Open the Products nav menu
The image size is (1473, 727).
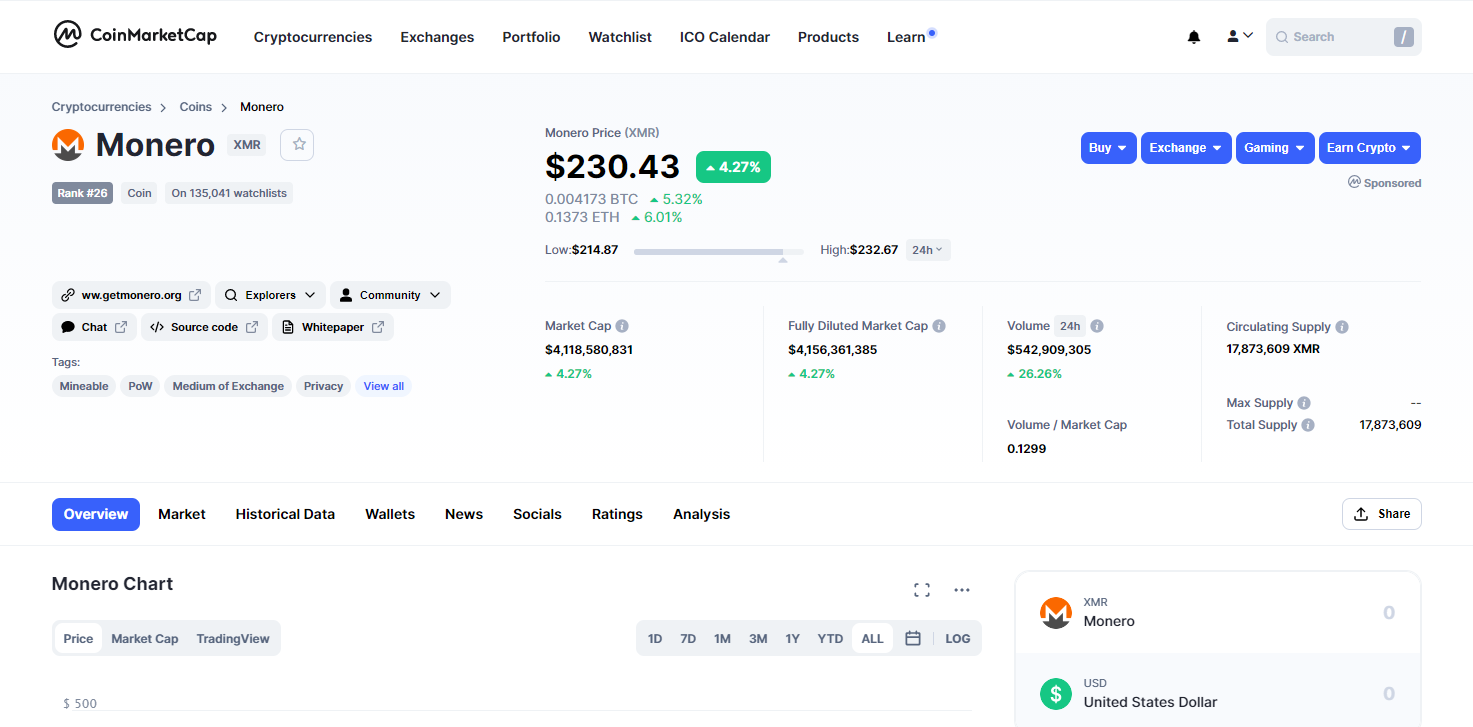coord(828,37)
